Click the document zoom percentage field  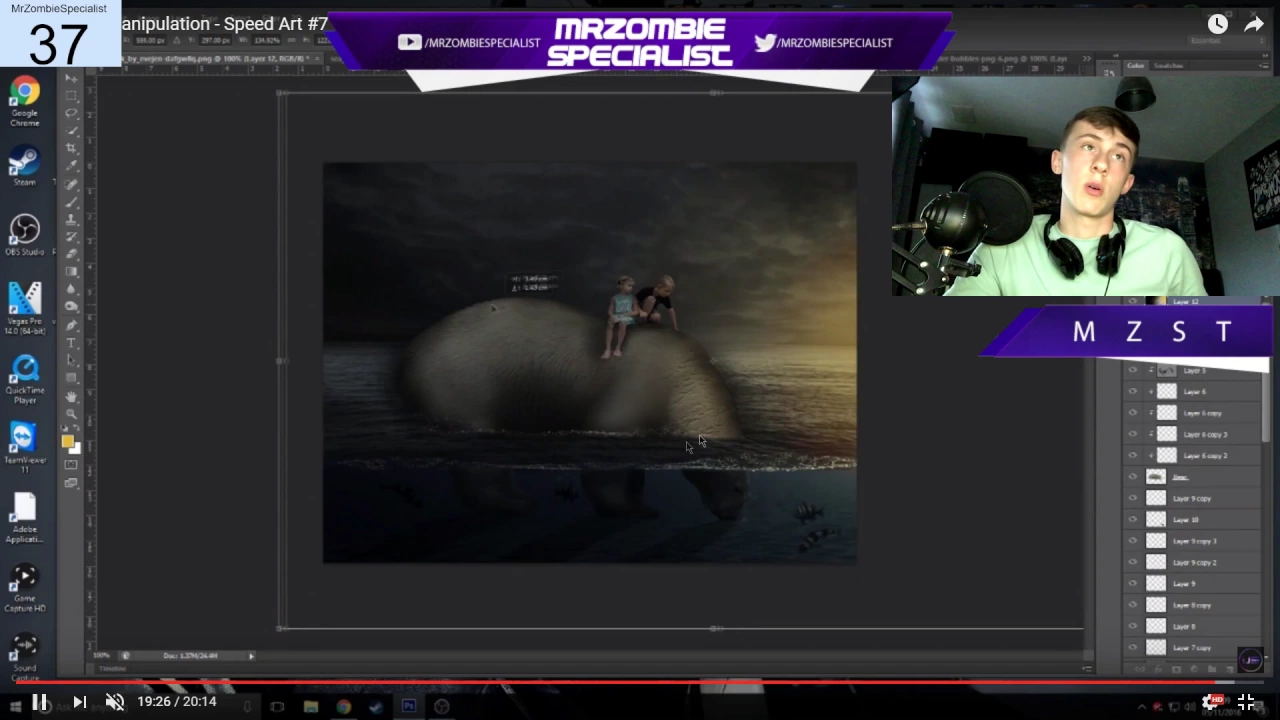coord(102,656)
